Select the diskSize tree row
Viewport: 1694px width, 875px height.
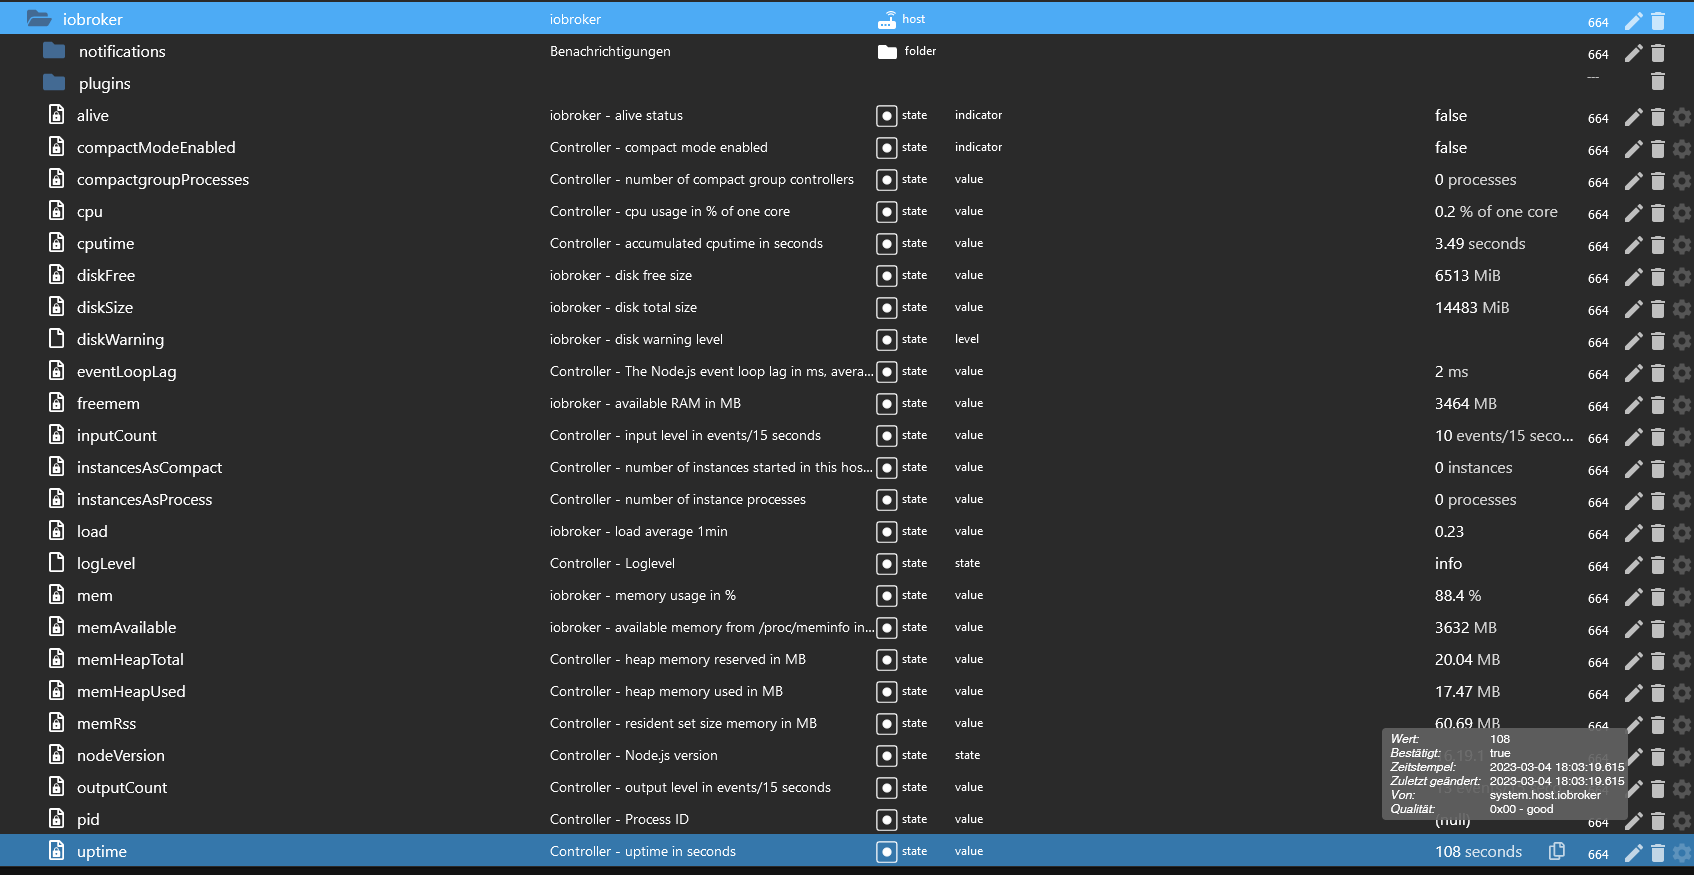click(847, 307)
